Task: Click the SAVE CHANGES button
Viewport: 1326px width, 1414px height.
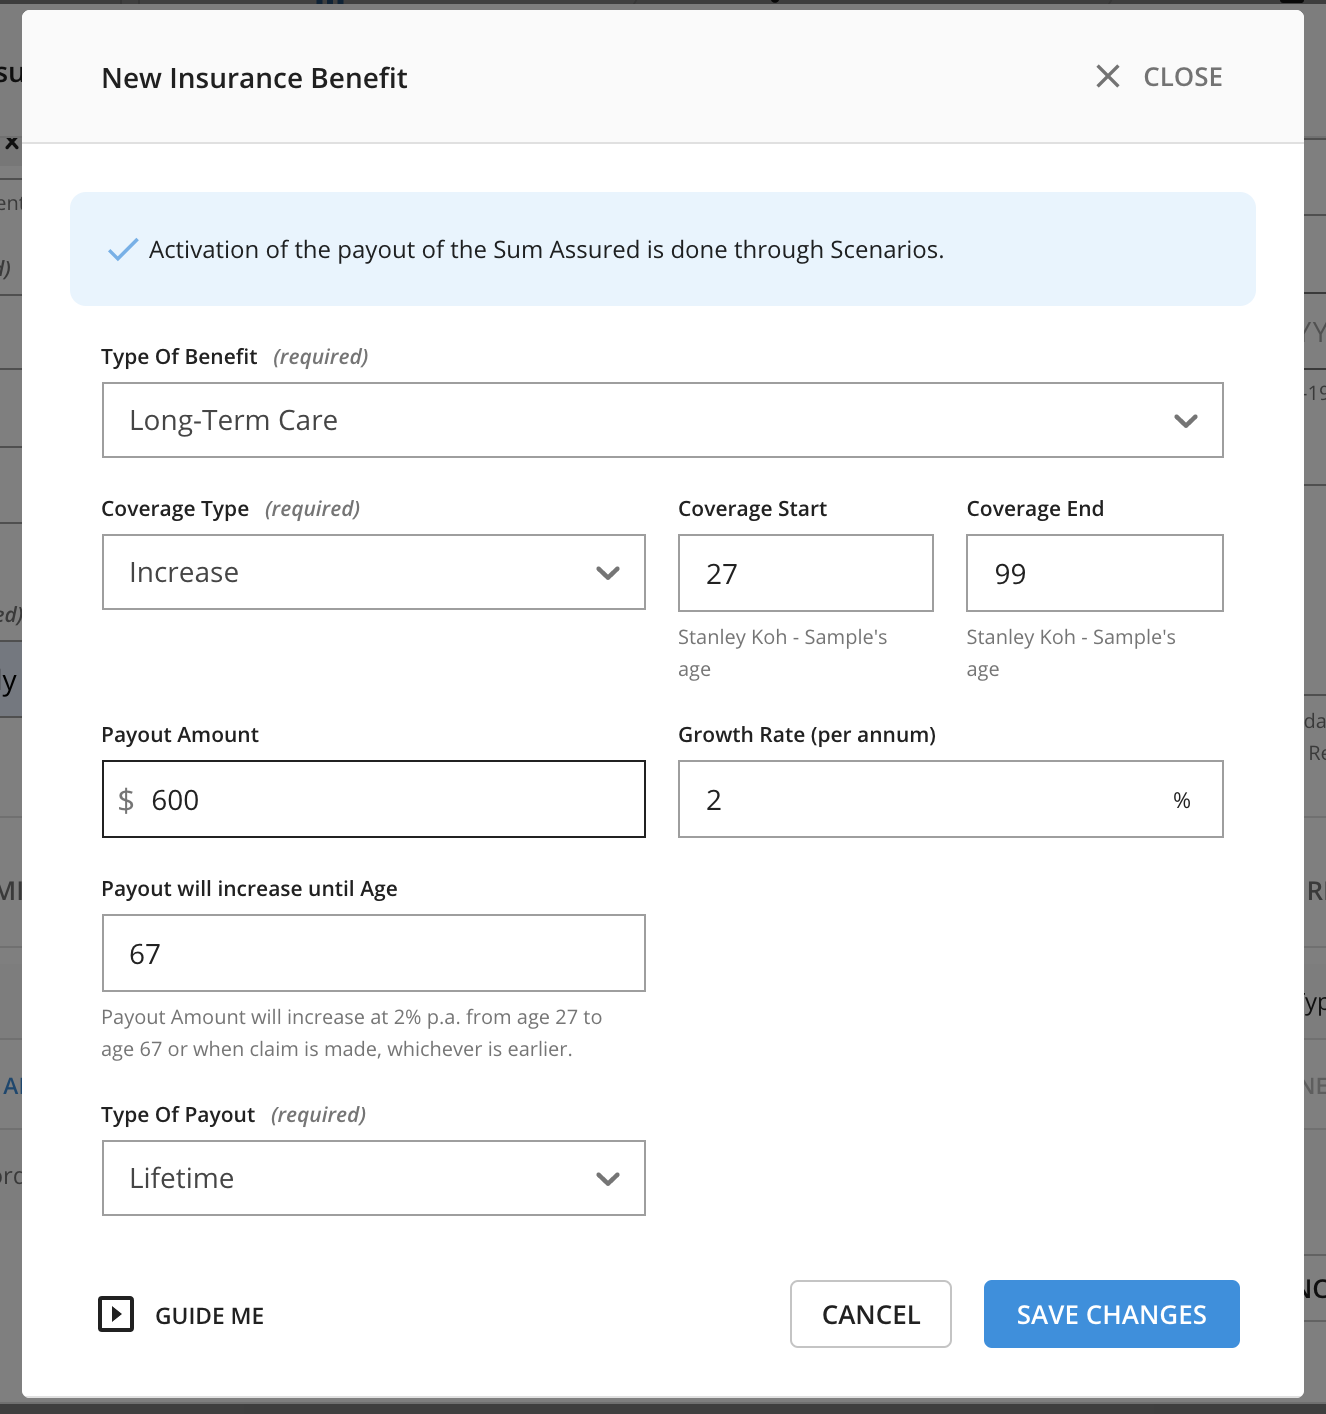Action: click(x=1111, y=1314)
